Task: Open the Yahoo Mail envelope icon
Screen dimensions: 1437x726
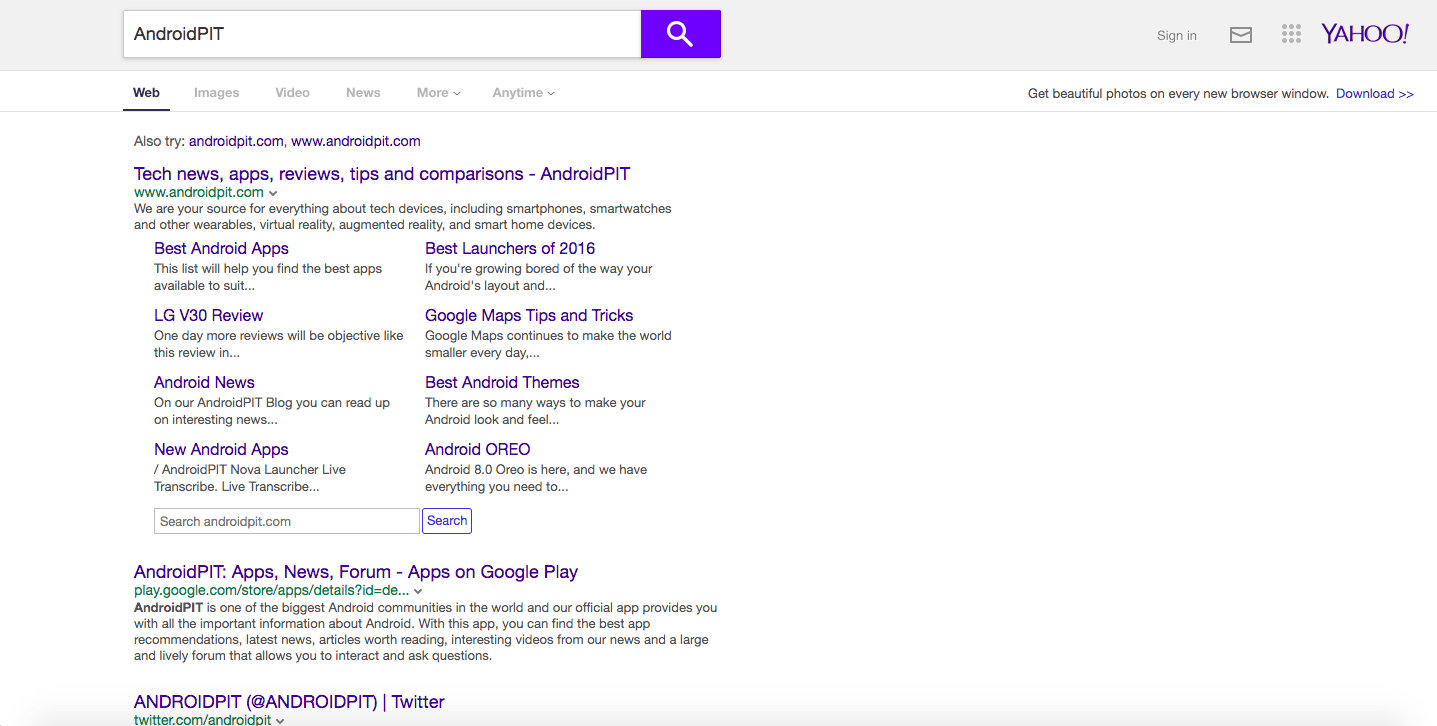Action: (1241, 35)
